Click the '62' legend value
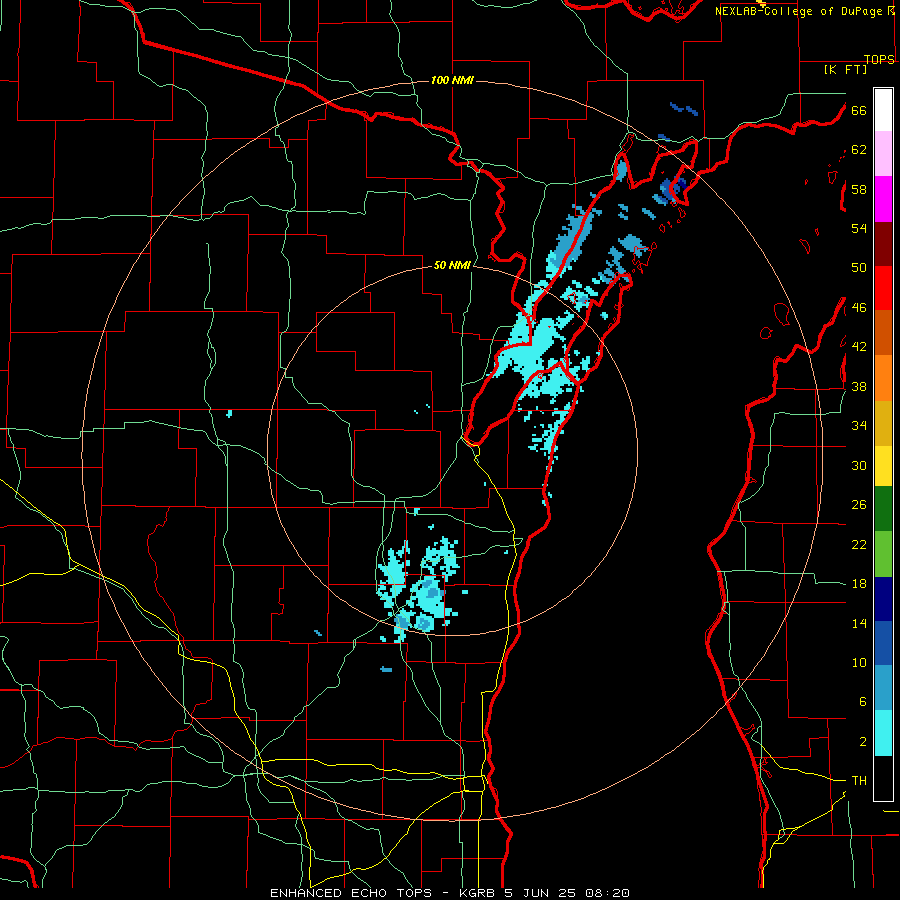This screenshot has width=900, height=900. (859, 150)
